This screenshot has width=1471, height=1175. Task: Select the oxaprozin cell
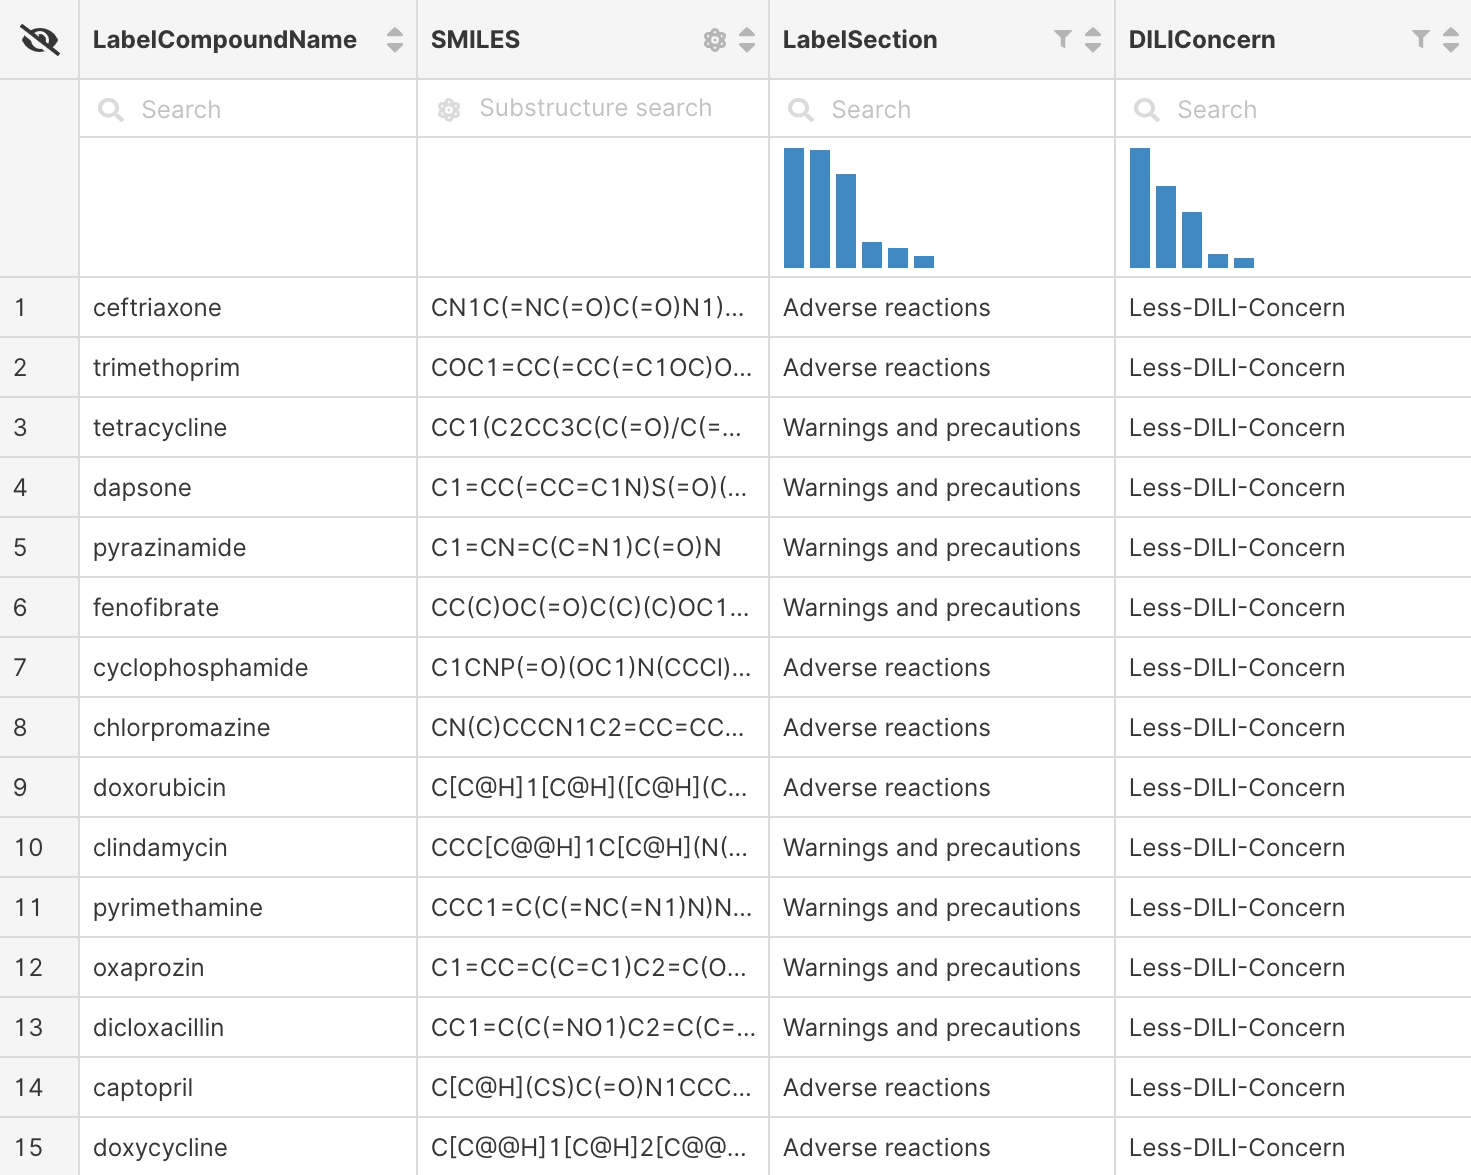tap(248, 967)
